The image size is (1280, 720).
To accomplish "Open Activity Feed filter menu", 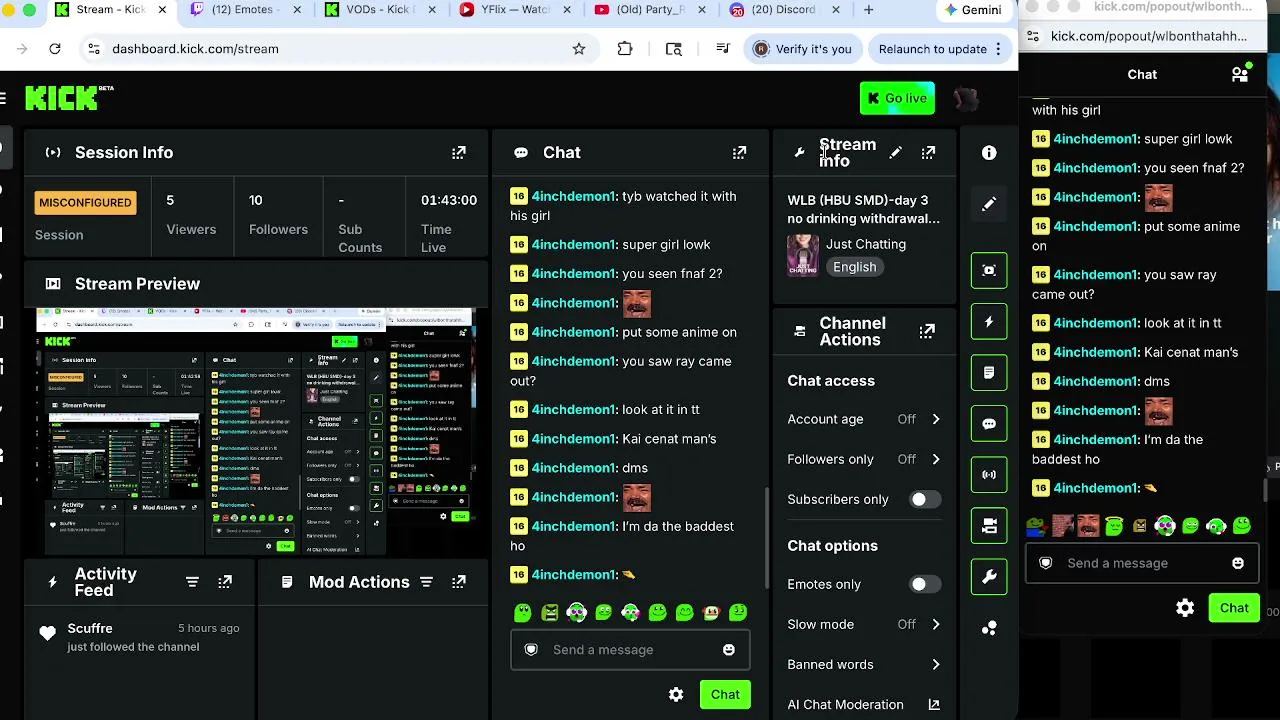I will tap(193, 582).
